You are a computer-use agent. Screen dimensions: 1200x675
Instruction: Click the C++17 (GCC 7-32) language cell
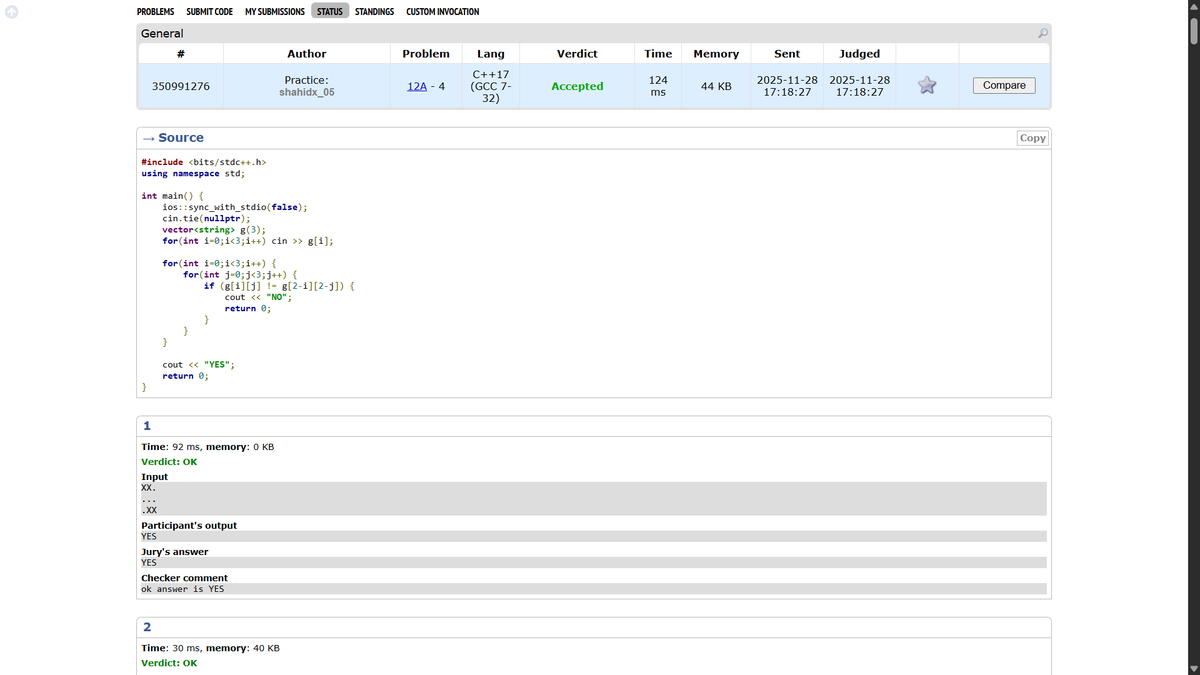point(491,86)
